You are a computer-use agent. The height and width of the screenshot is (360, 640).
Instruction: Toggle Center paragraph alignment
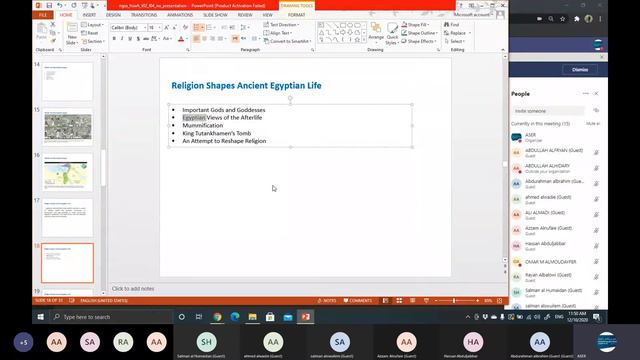[x=204, y=38]
